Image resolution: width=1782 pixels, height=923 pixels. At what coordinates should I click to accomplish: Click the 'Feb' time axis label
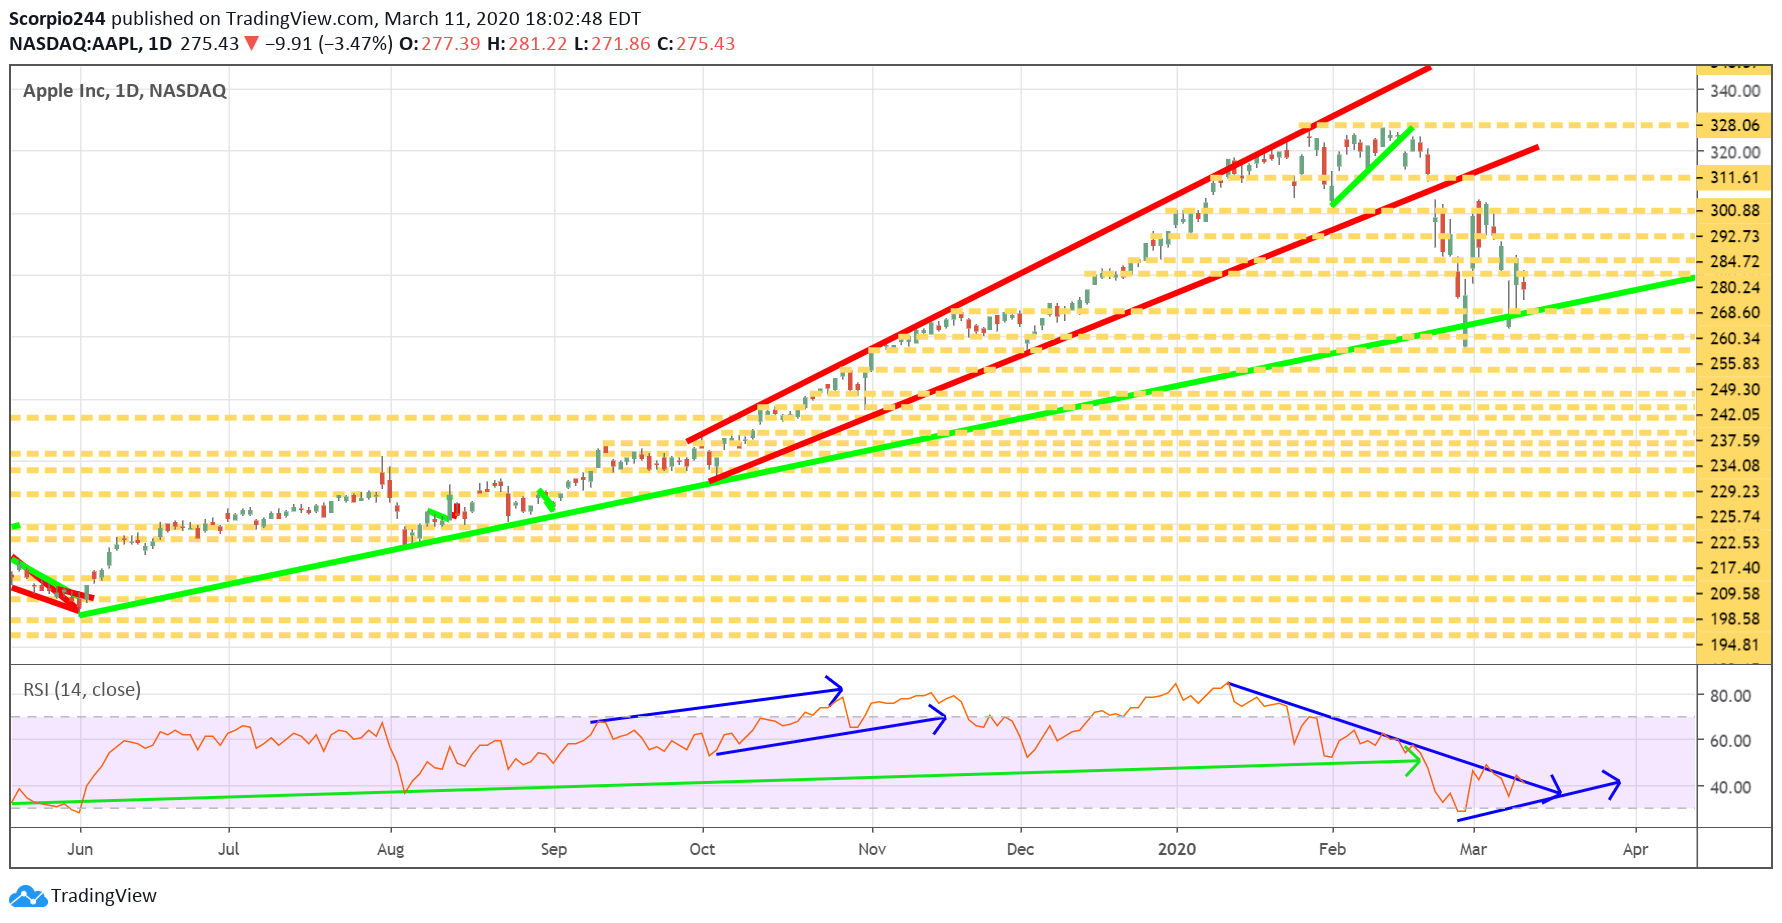[x=1332, y=849]
